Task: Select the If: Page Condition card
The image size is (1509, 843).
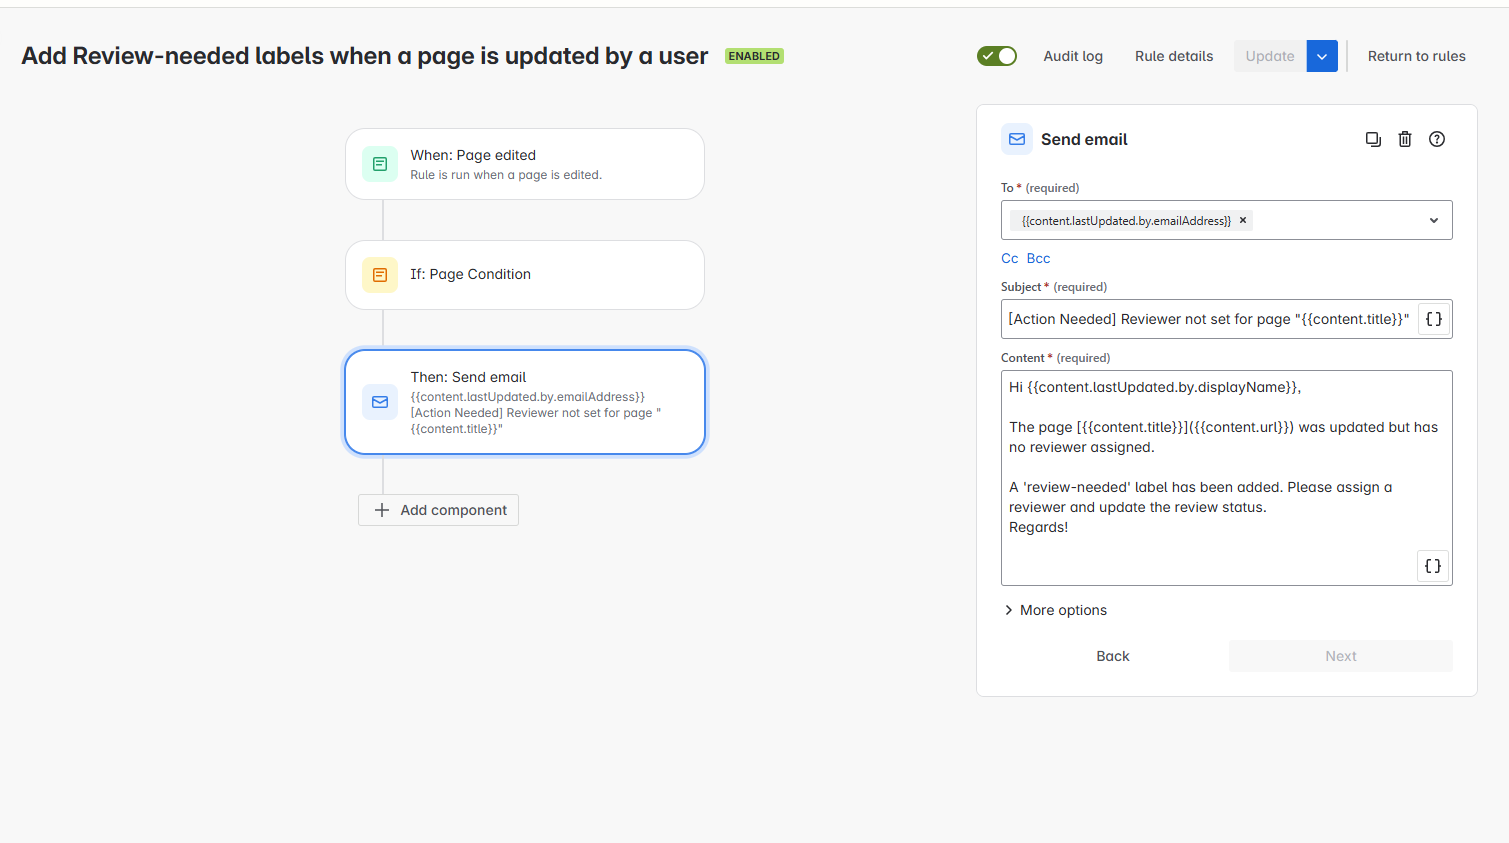Action: [525, 274]
